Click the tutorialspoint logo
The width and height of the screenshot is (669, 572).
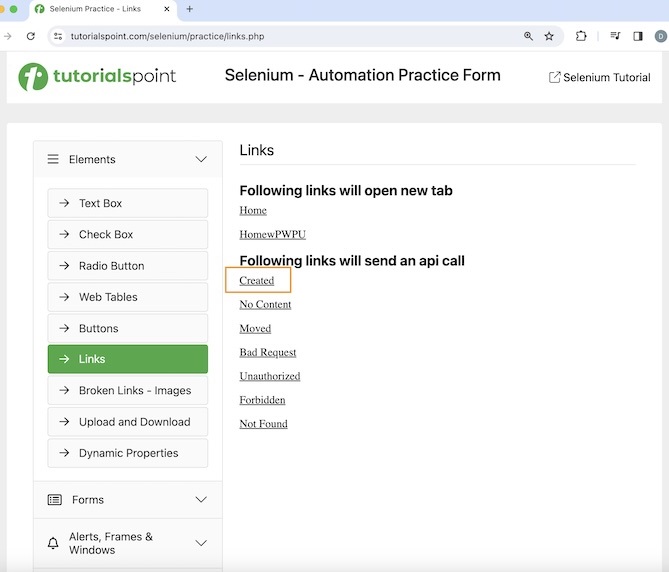tap(97, 76)
